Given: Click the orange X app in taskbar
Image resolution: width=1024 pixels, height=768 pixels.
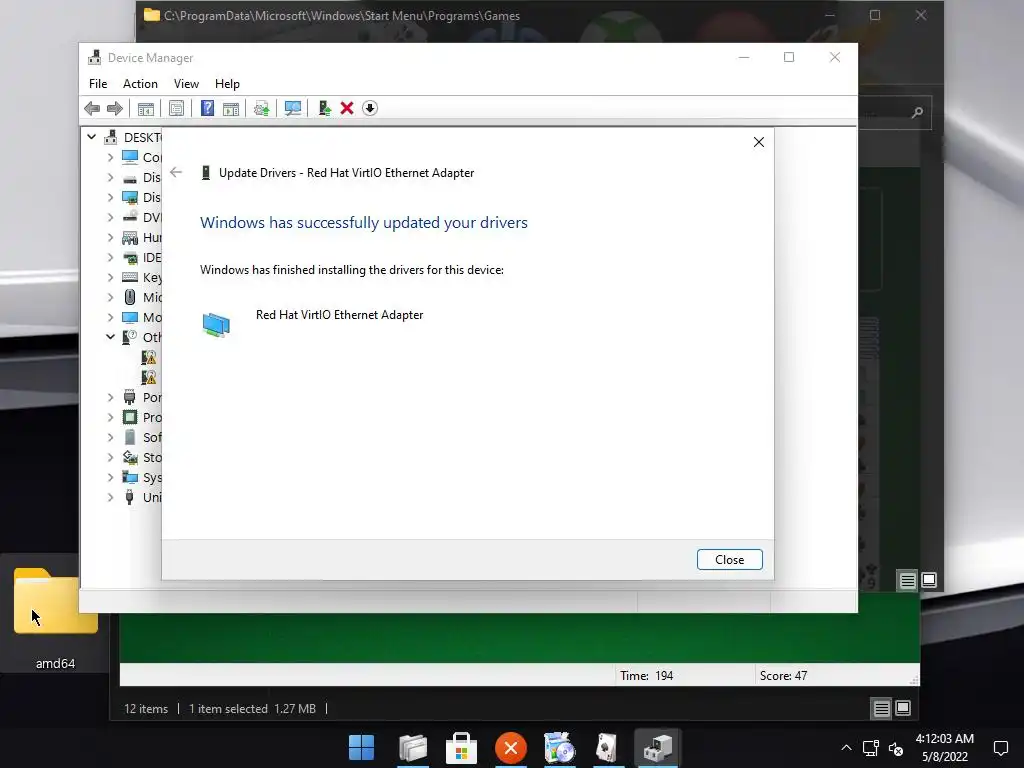Looking at the screenshot, I should click(511, 748).
